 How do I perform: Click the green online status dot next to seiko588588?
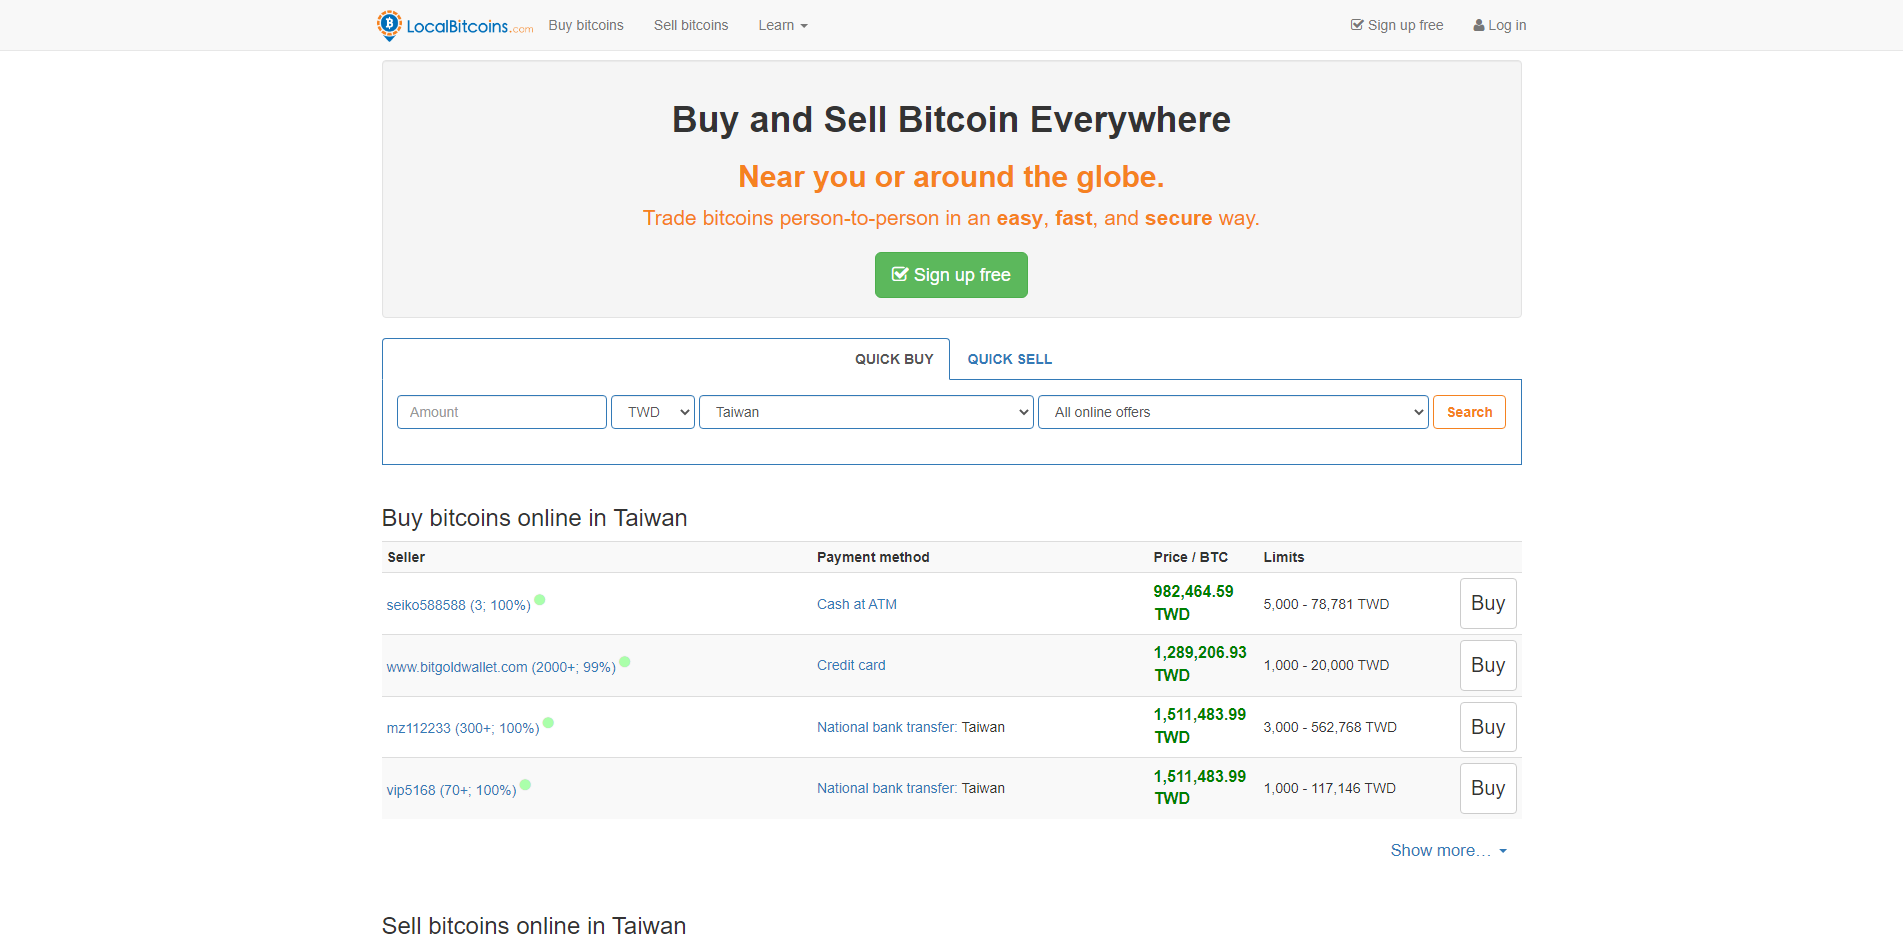[x=540, y=600]
